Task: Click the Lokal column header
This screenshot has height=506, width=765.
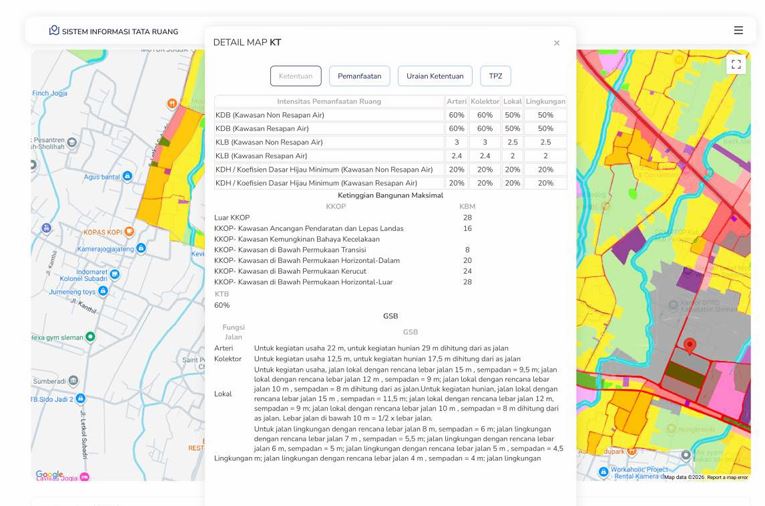Action: pyautogui.click(x=512, y=101)
